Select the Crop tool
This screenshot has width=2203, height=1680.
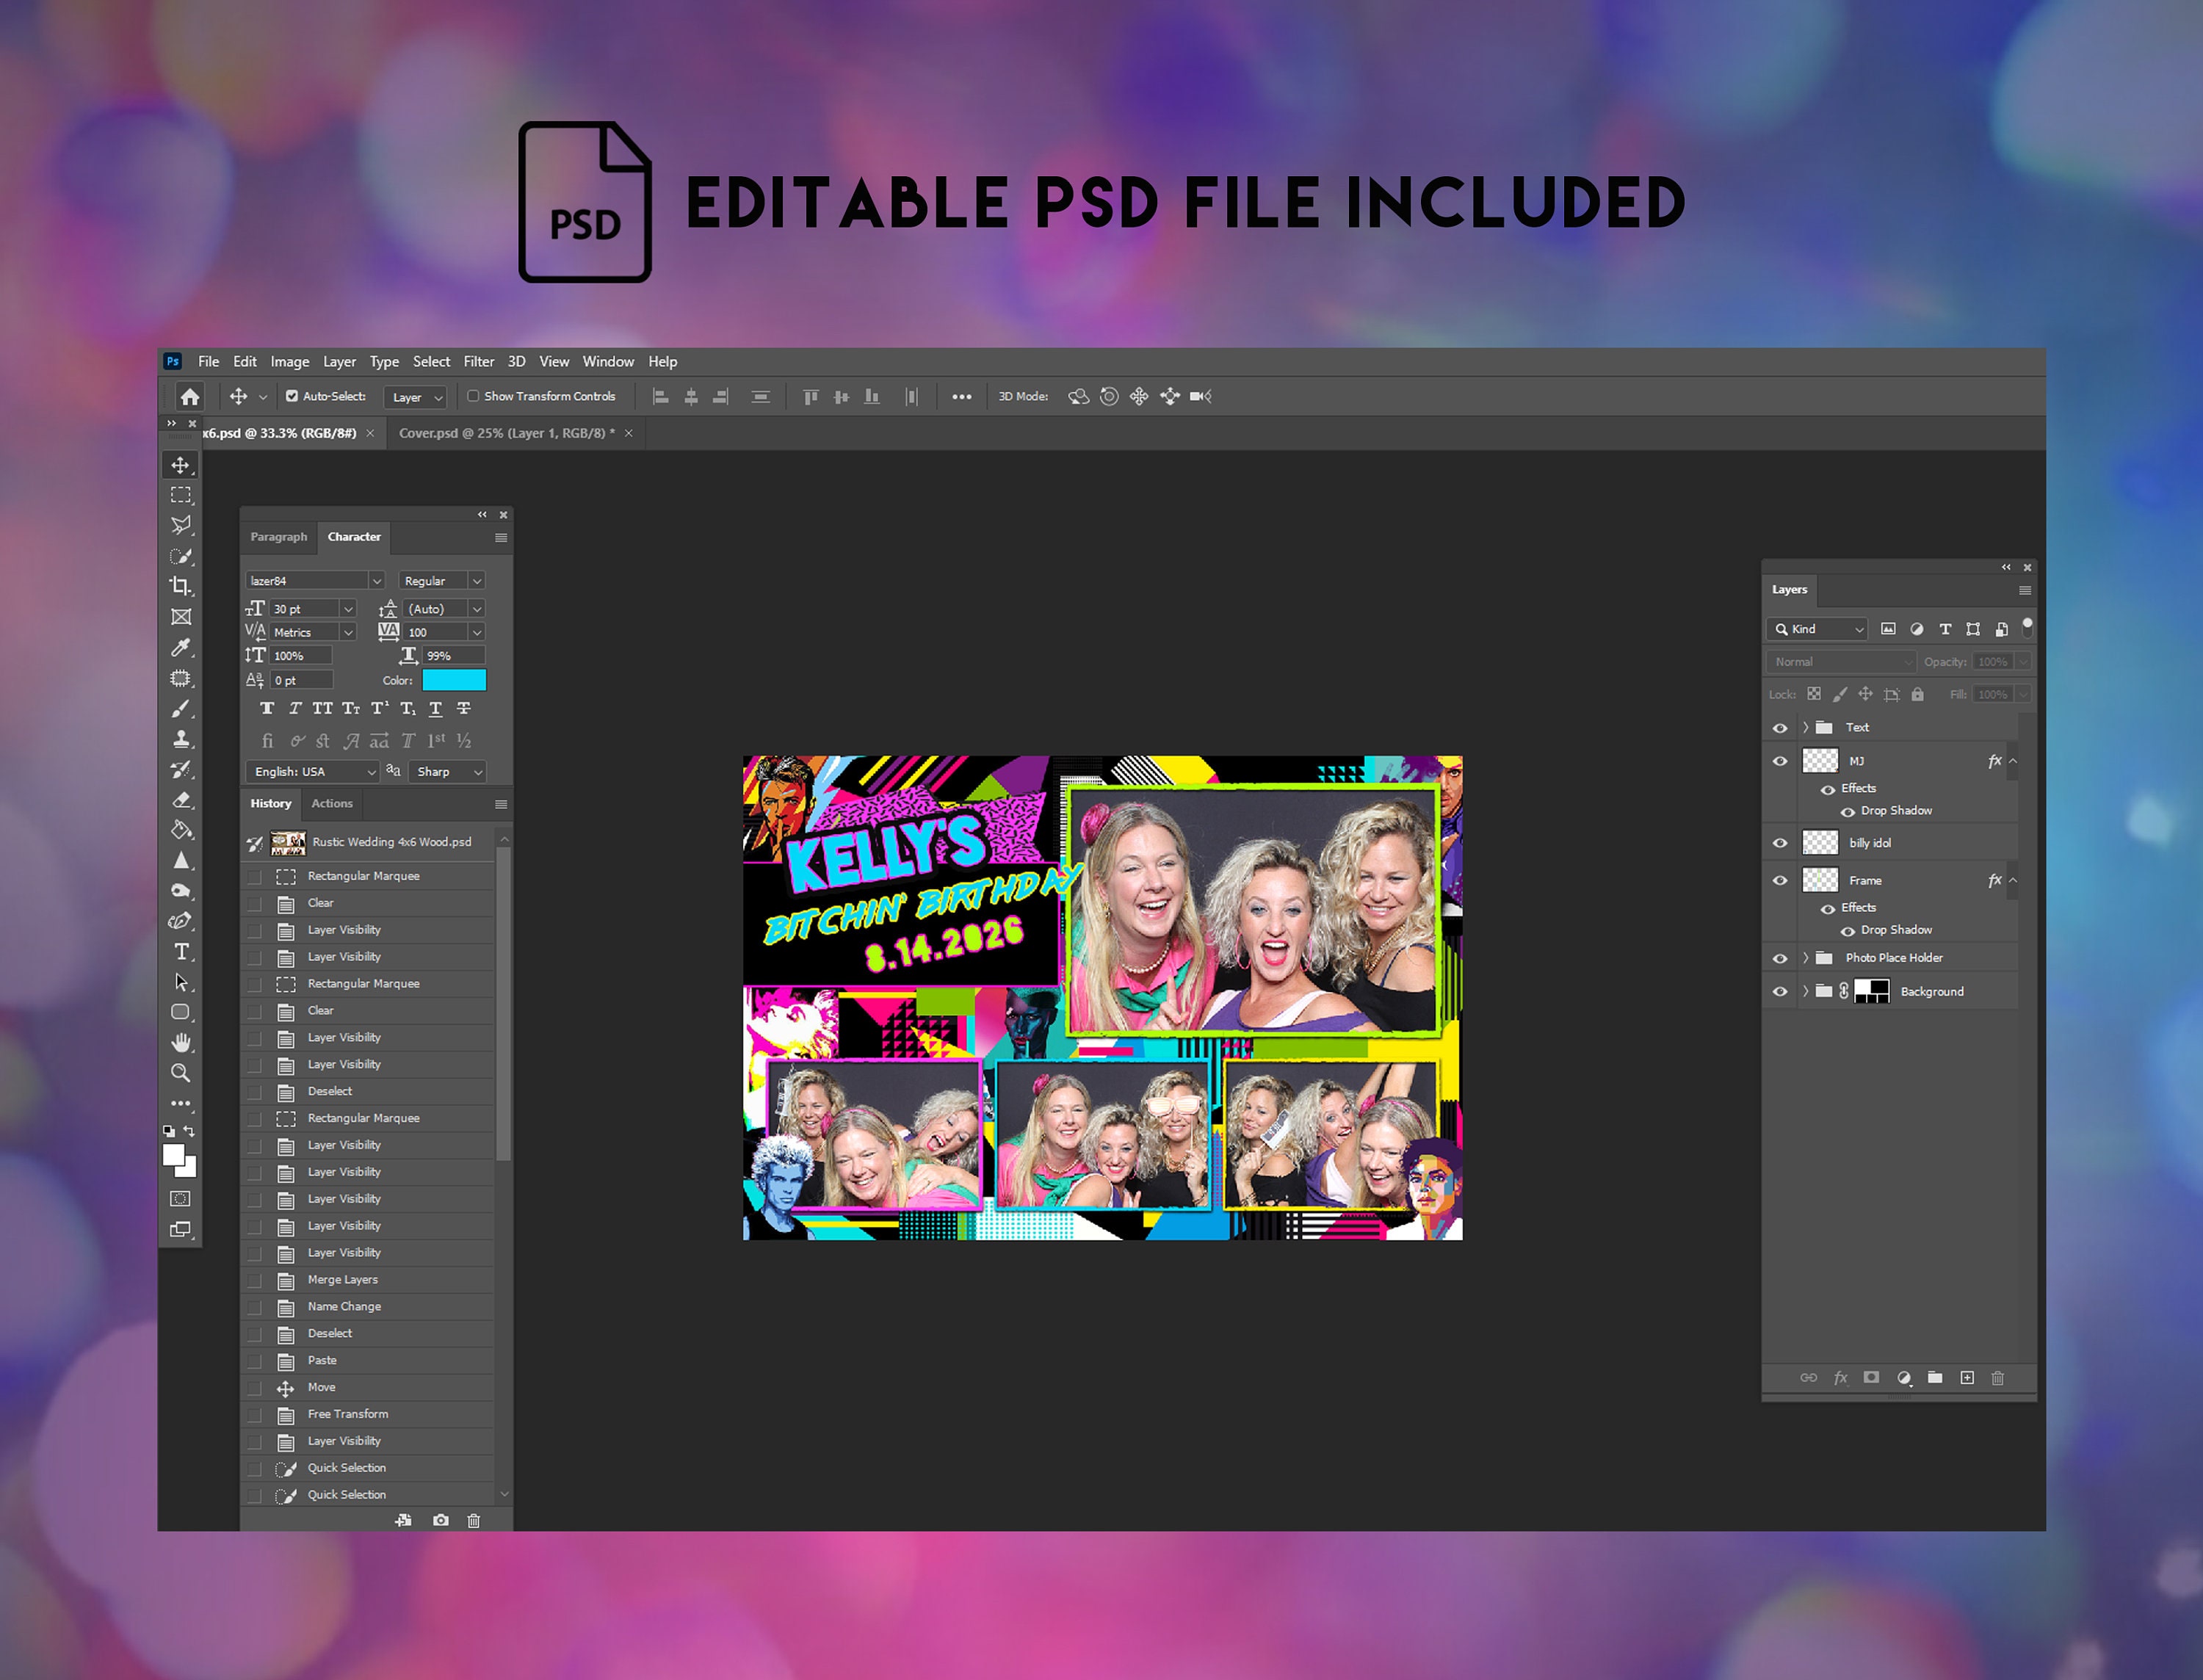coord(181,587)
